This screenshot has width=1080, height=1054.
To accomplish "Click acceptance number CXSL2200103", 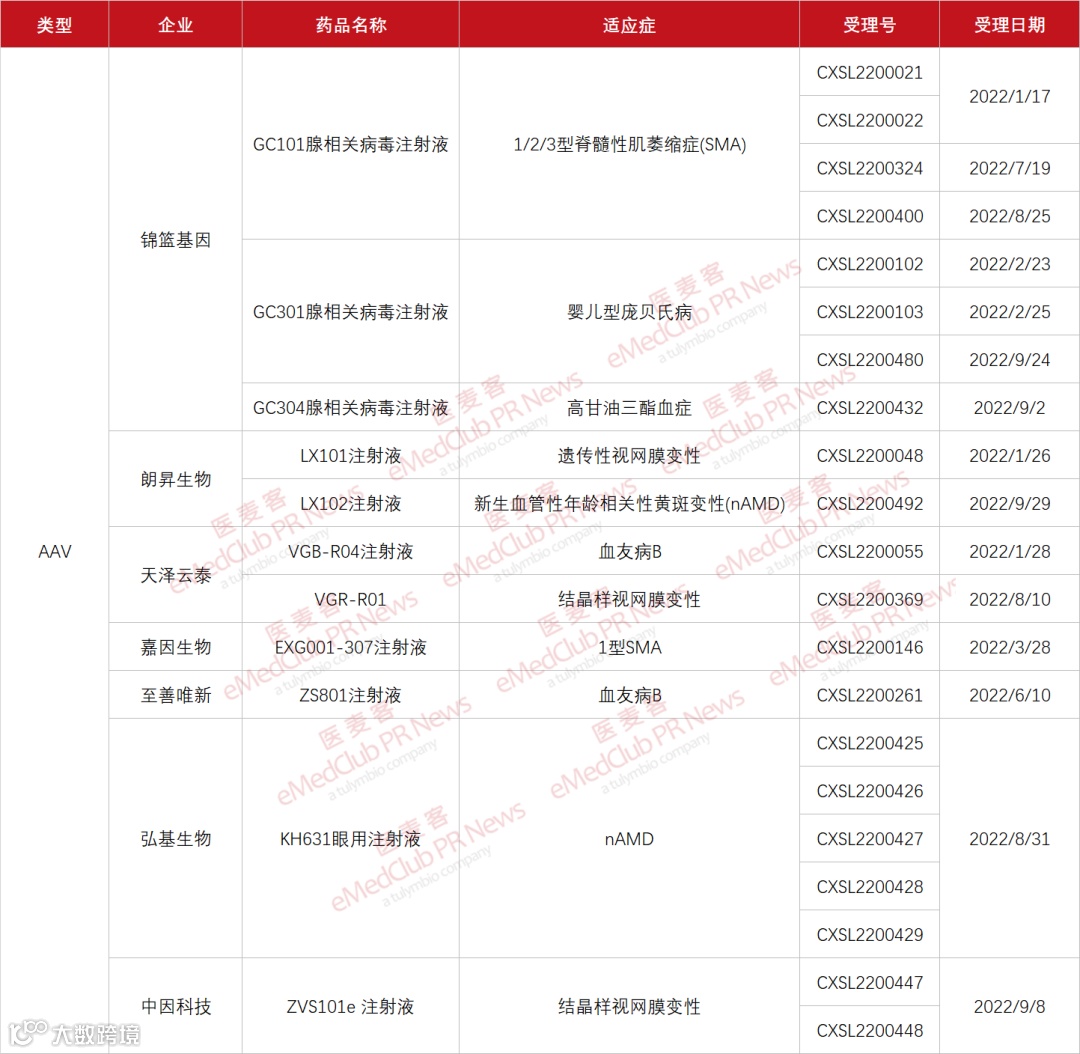I will coord(869,311).
